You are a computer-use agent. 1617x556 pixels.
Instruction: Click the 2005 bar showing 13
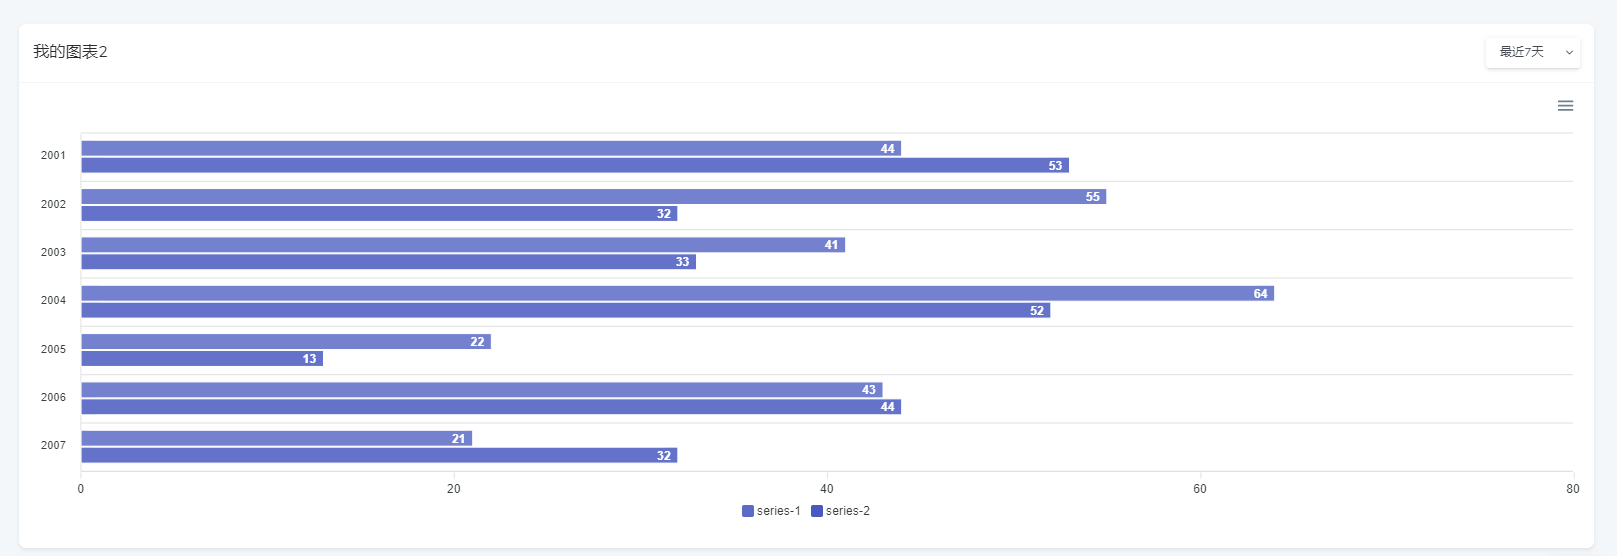coord(202,358)
